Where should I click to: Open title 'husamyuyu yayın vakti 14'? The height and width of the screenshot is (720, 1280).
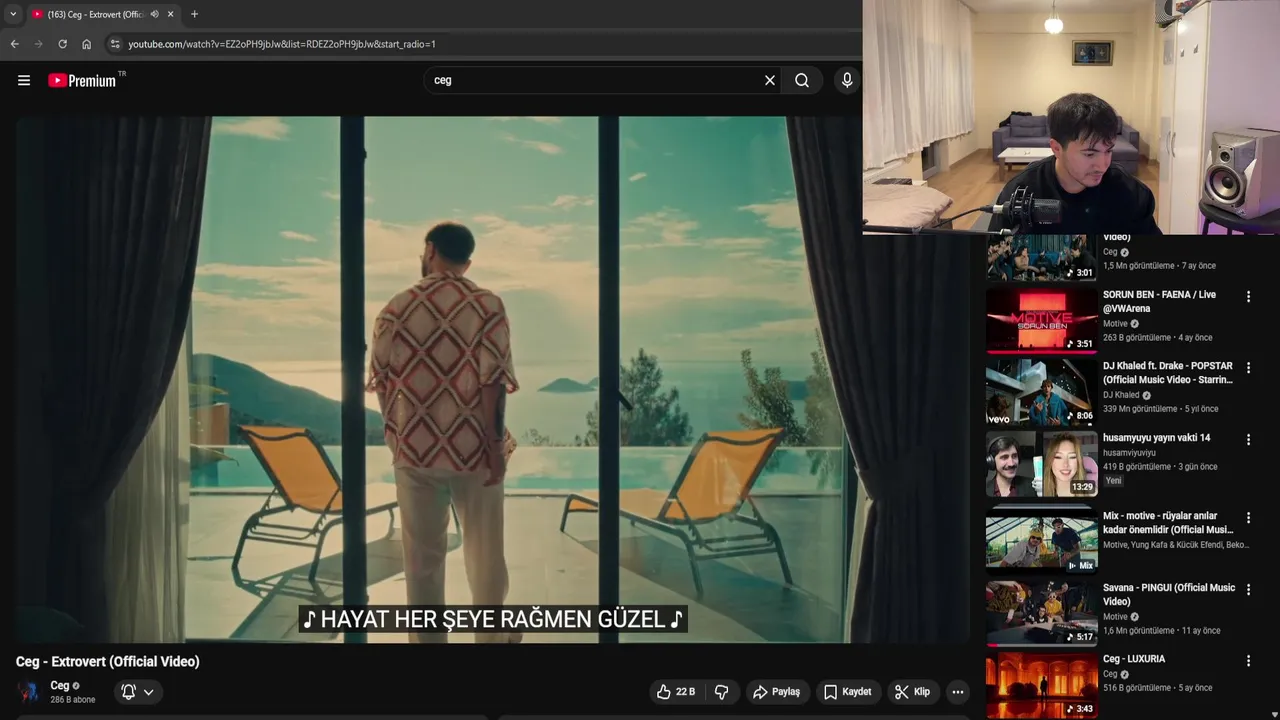[1157, 438]
